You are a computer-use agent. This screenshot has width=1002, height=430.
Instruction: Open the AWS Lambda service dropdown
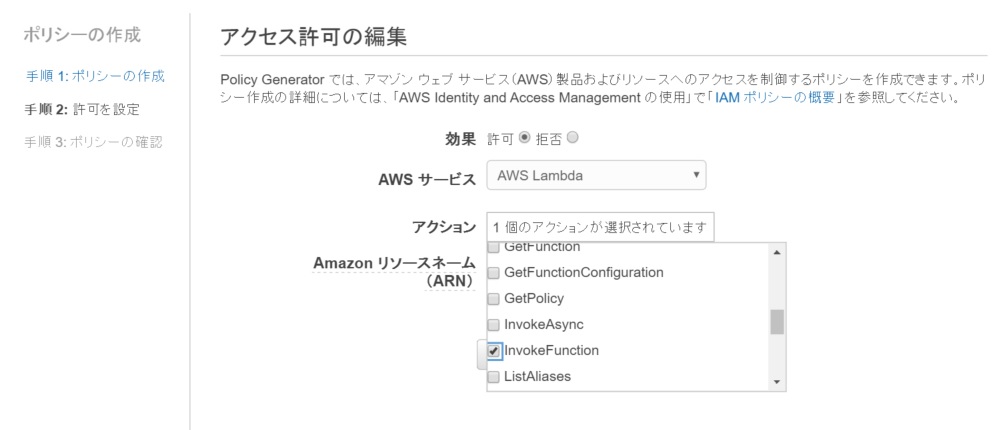point(596,175)
